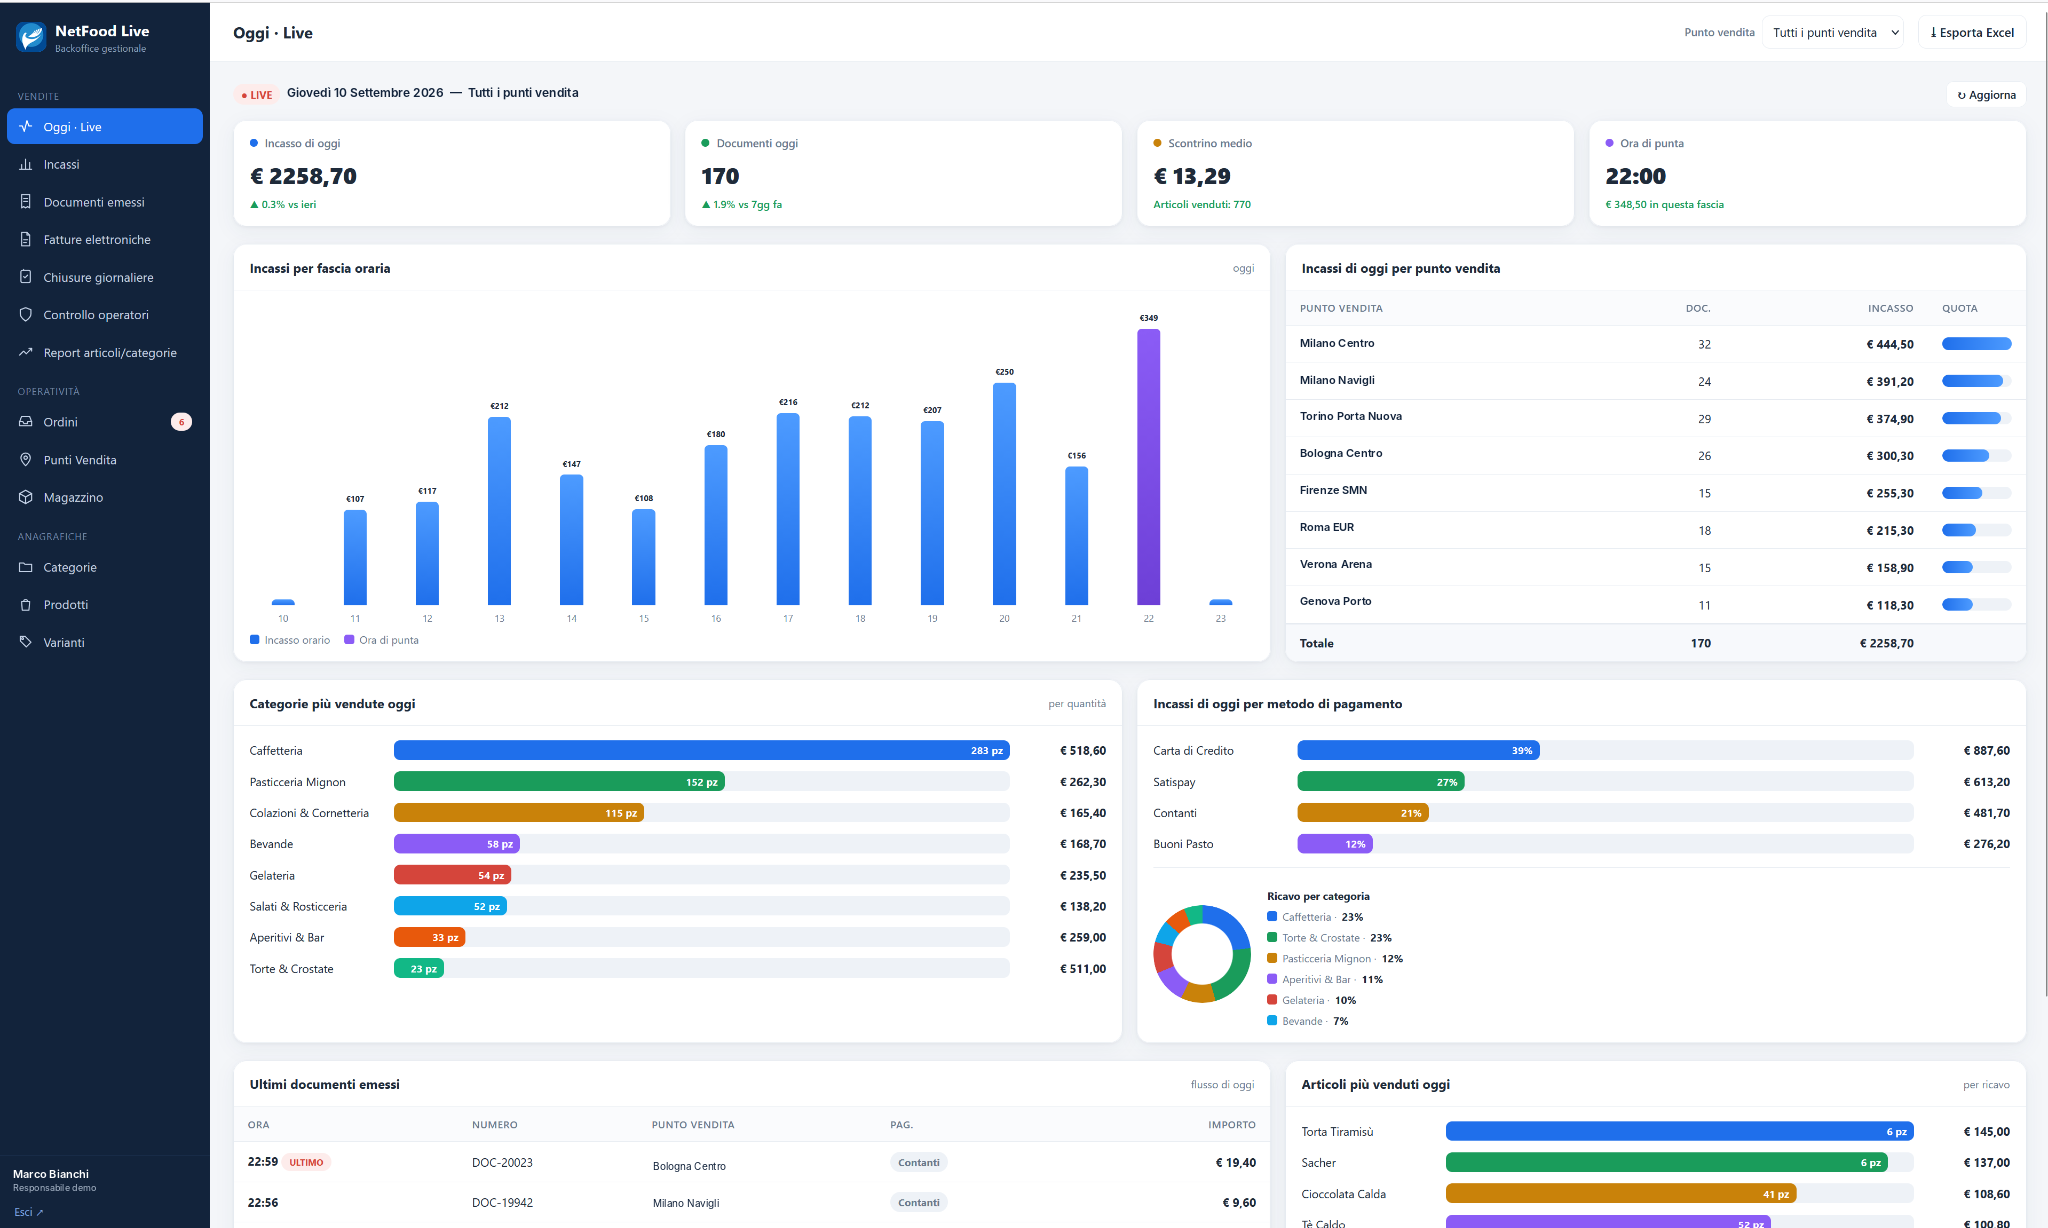
Task: Click the Controllo operatori shield icon
Action: tap(26, 315)
